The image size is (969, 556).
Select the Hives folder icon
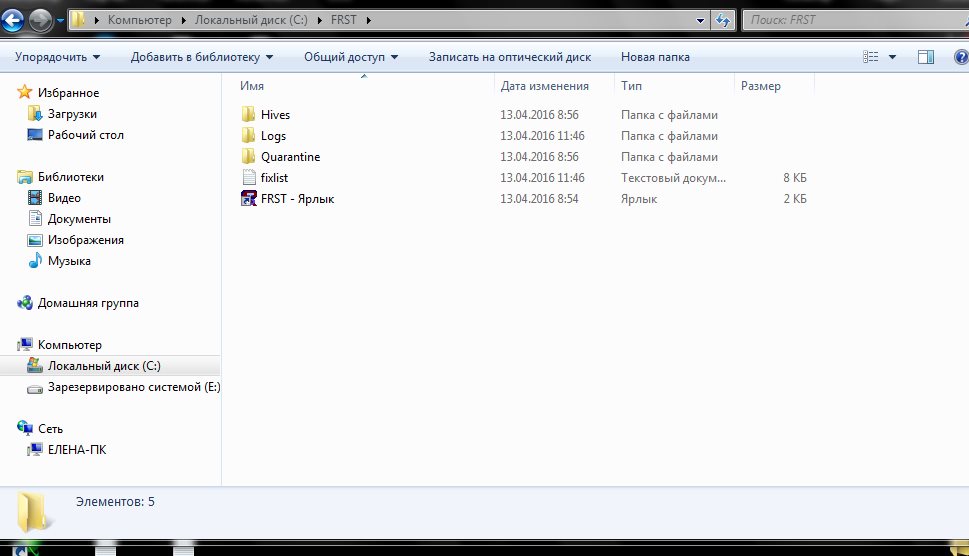[248, 114]
